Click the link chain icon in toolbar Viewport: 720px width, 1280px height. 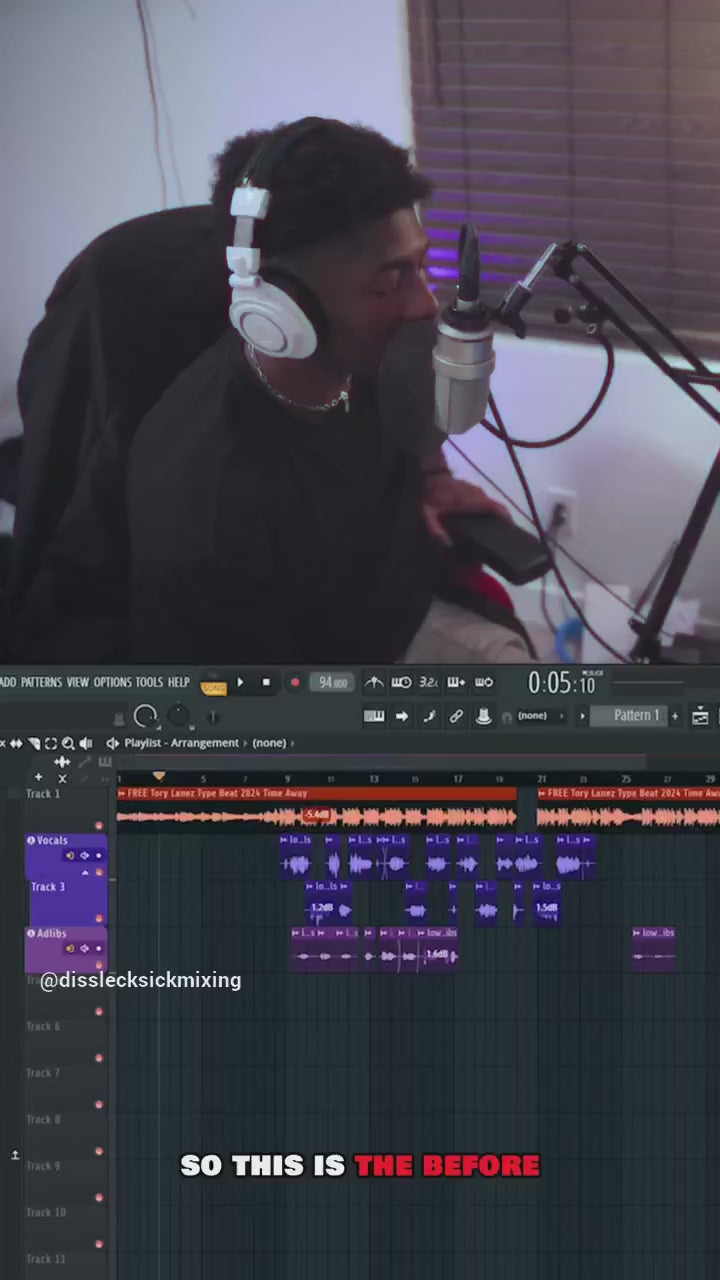click(x=456, y=716)
